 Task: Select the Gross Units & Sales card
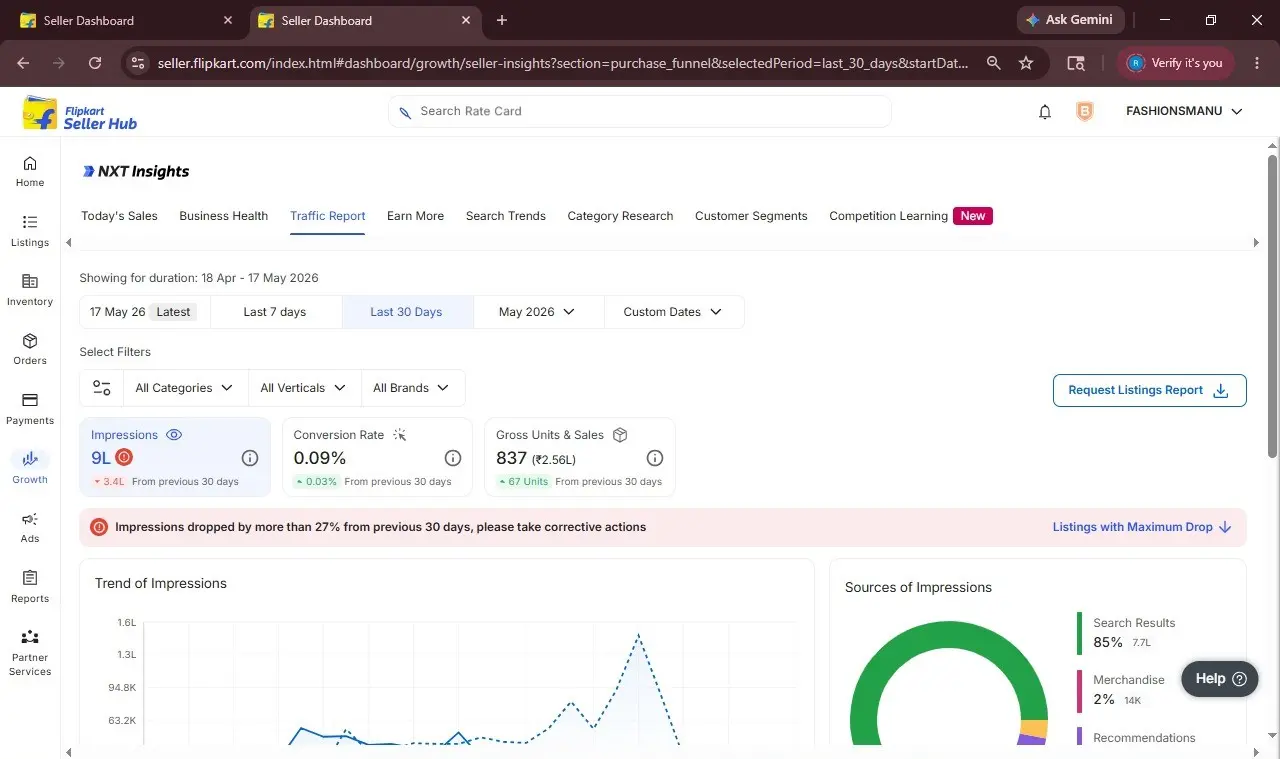tap(580, 457)
